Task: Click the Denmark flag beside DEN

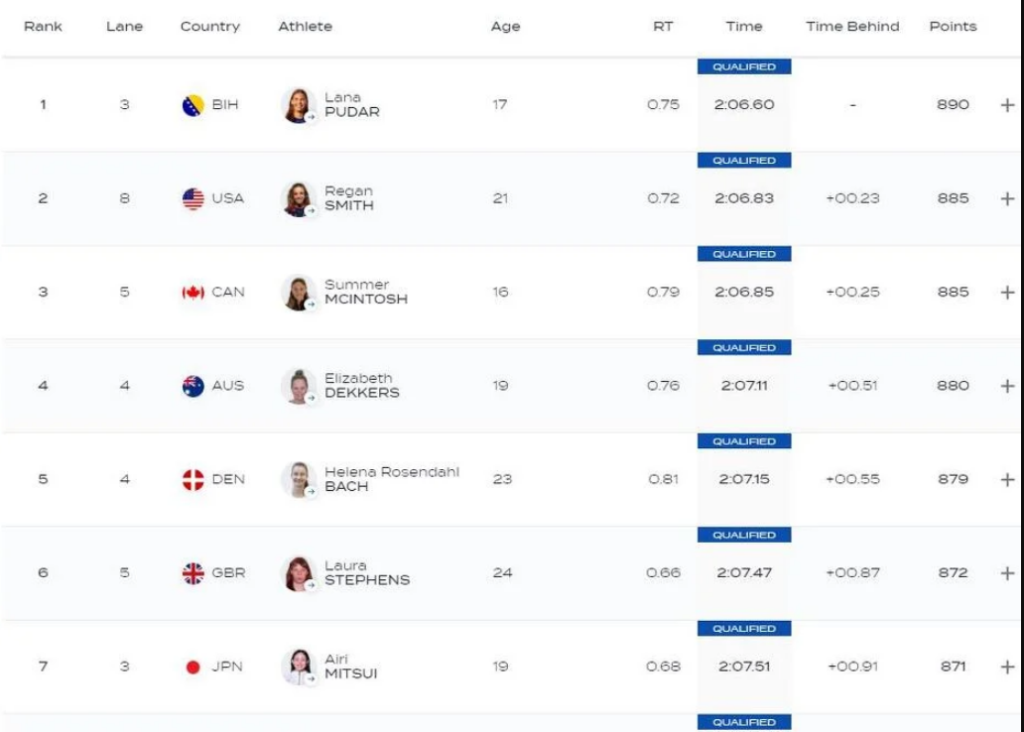Action: 193,480
